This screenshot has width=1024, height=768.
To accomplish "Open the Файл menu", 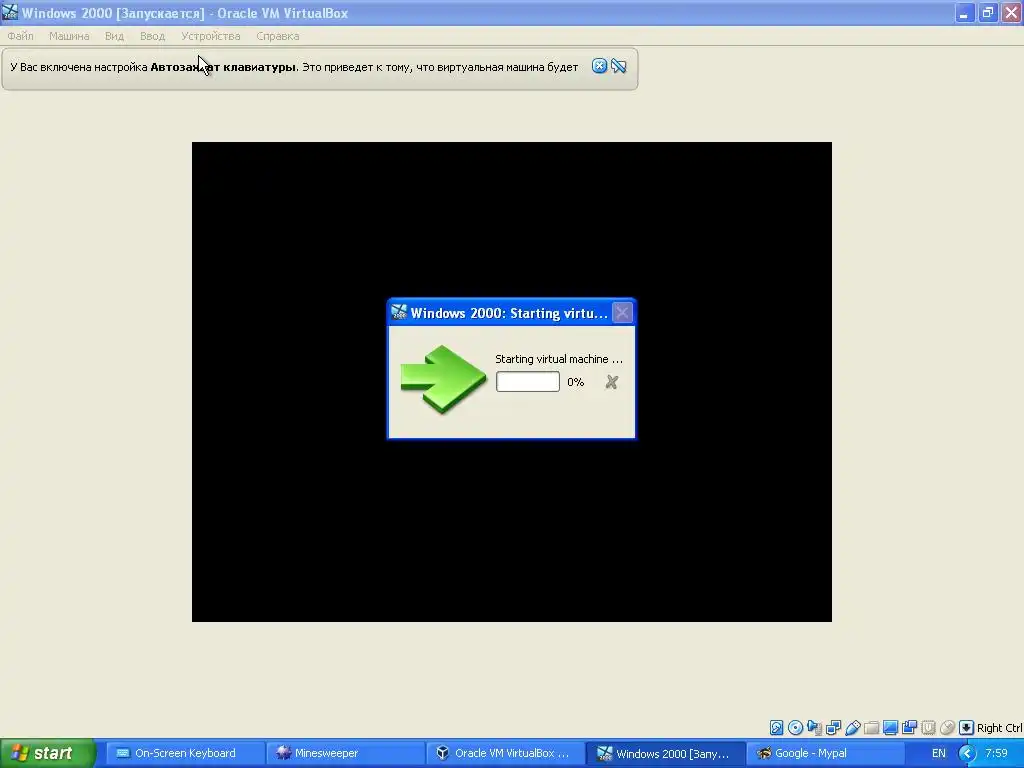I will click(x=21, y=36).
